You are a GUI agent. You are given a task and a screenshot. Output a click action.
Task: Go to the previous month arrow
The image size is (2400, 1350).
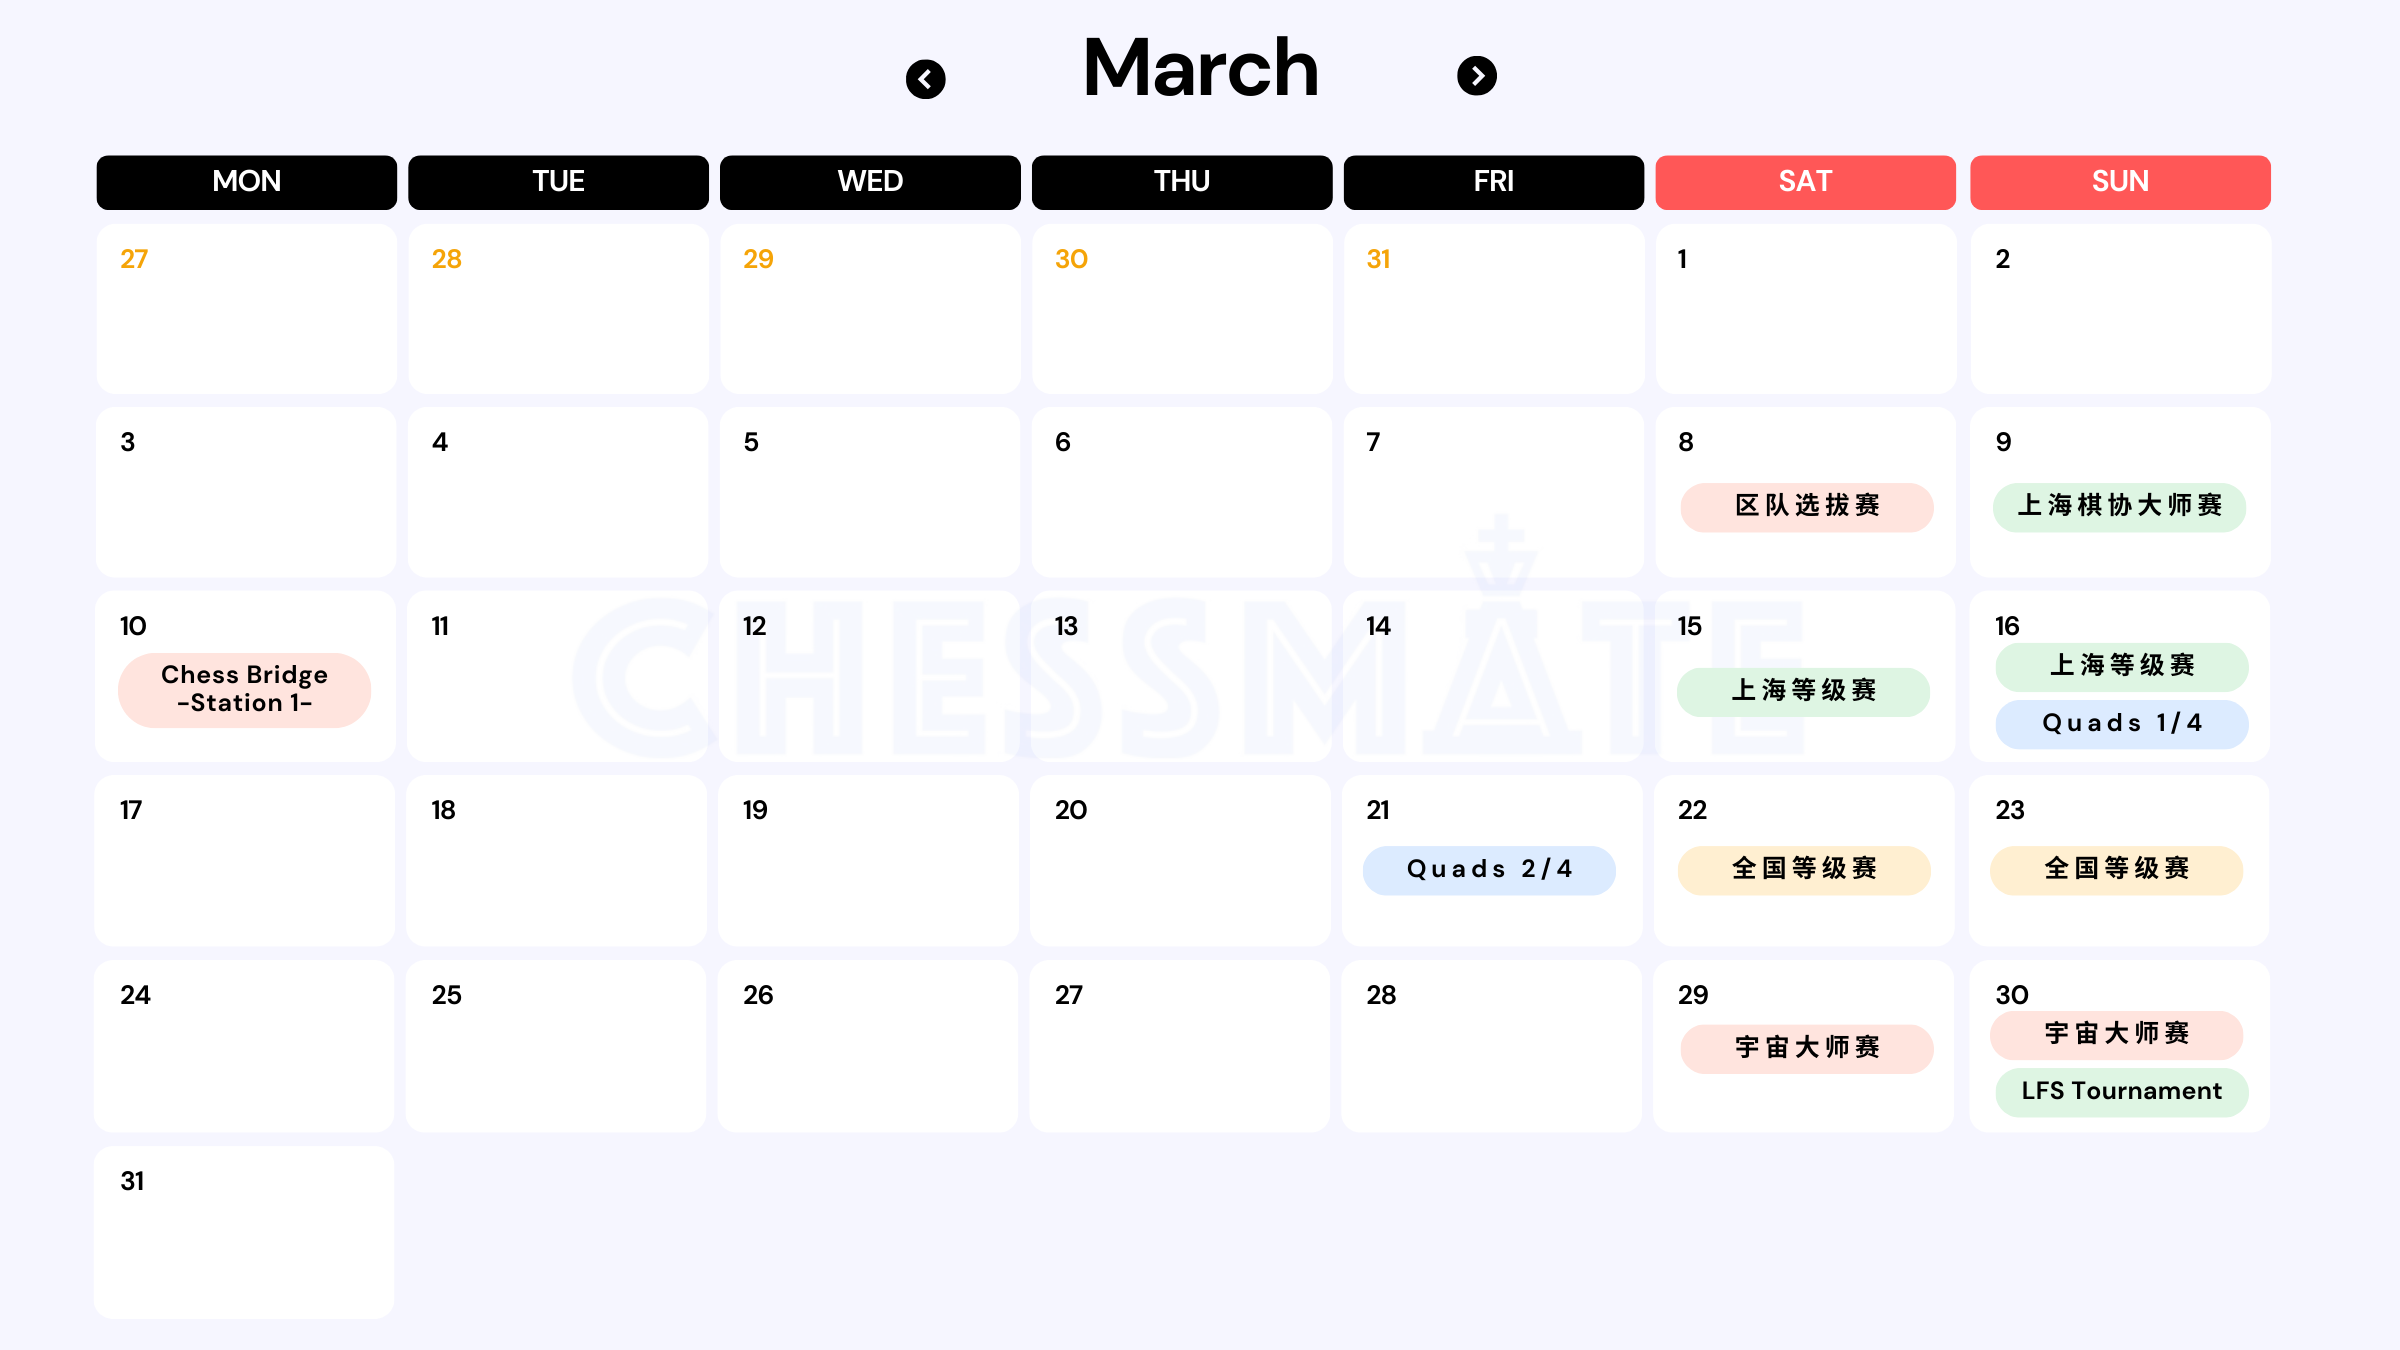tap(925, 79)
